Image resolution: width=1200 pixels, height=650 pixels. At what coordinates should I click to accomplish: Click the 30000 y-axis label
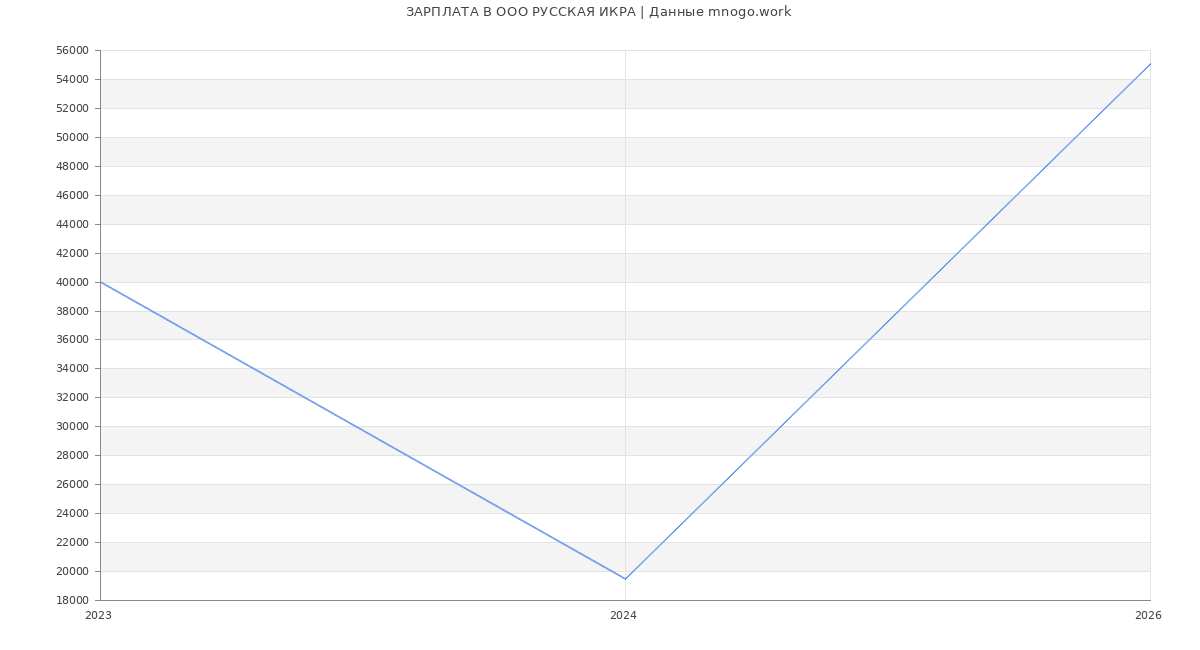tap(73, 427)
